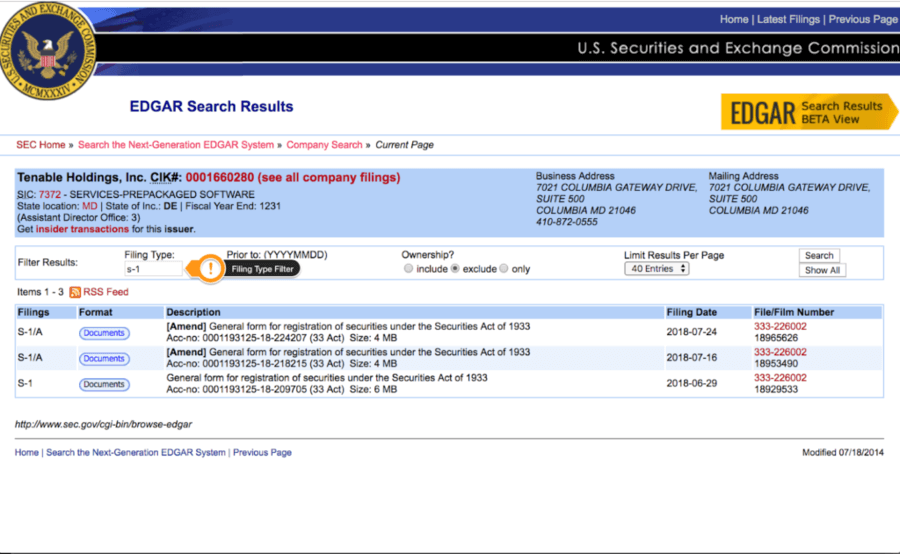Select film number 18965626
This screenshot has height=554, width=900.
click(775, 338)
